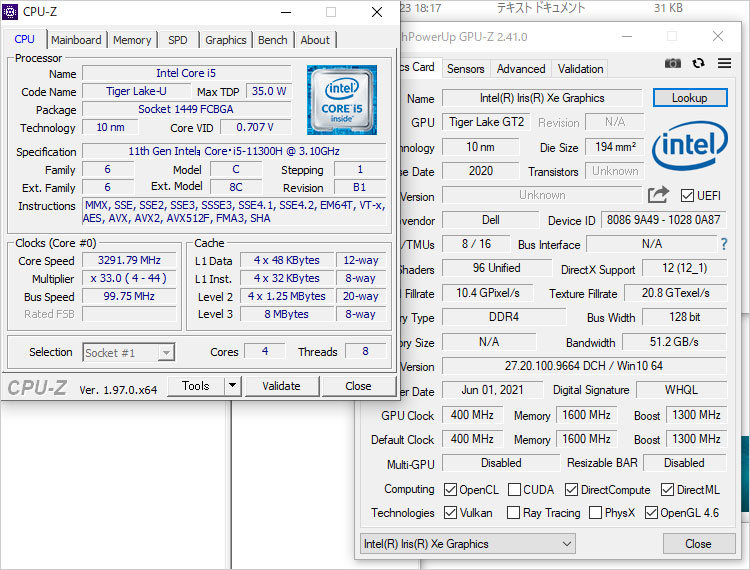Switch to the SPD tab
750x570 pixels.
[x=177, y=40]
